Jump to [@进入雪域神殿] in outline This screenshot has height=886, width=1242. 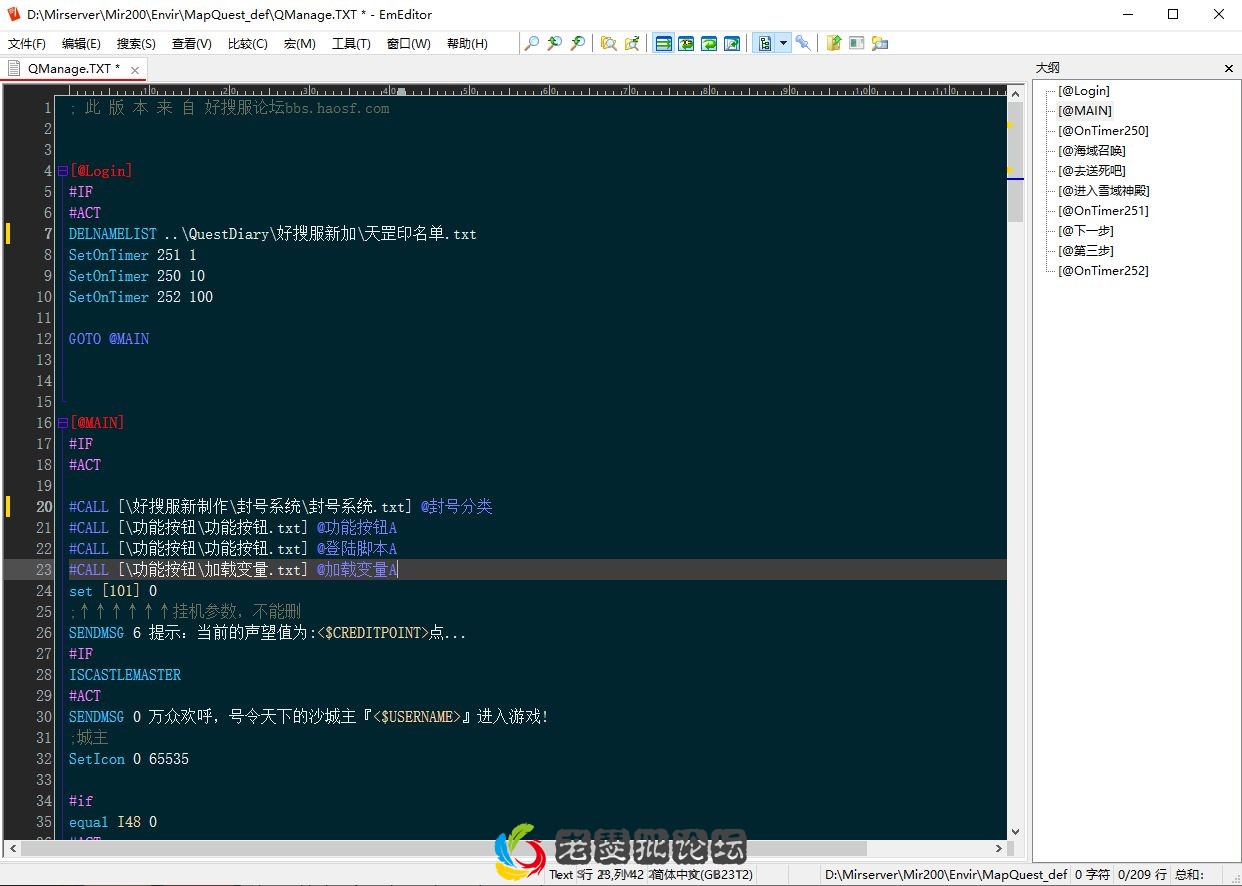click(x=1103, y=191)
